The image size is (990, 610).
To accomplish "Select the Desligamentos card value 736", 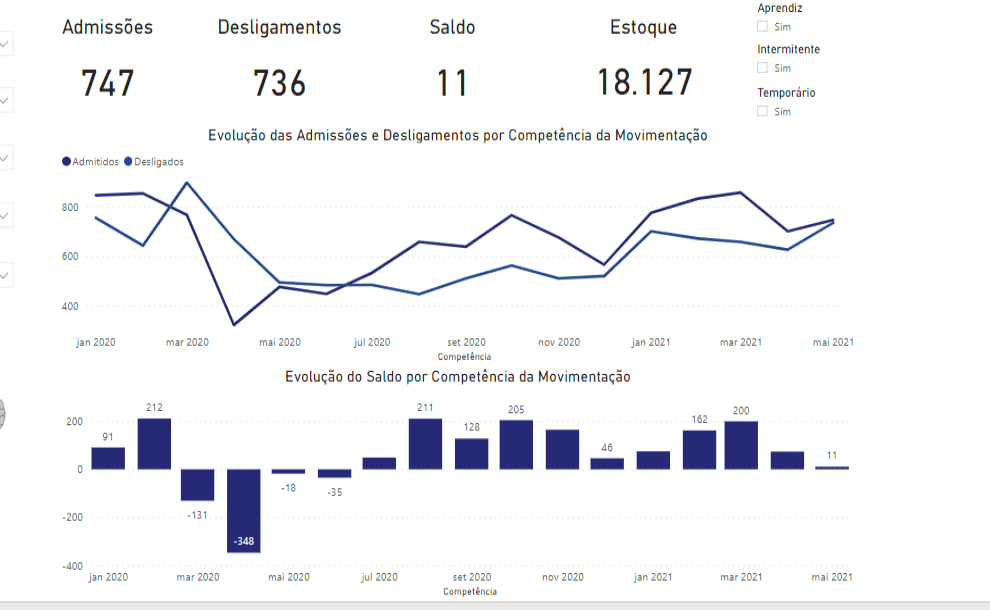I will point(279,83).
